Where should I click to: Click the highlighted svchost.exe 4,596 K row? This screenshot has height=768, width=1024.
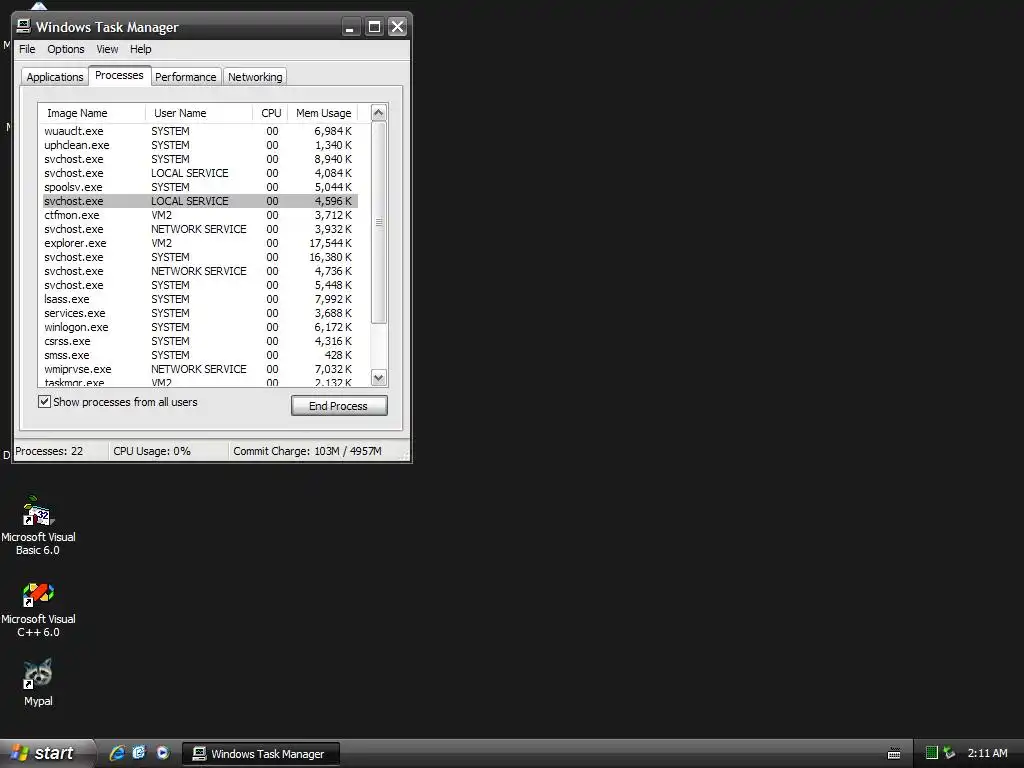(200, 201)
